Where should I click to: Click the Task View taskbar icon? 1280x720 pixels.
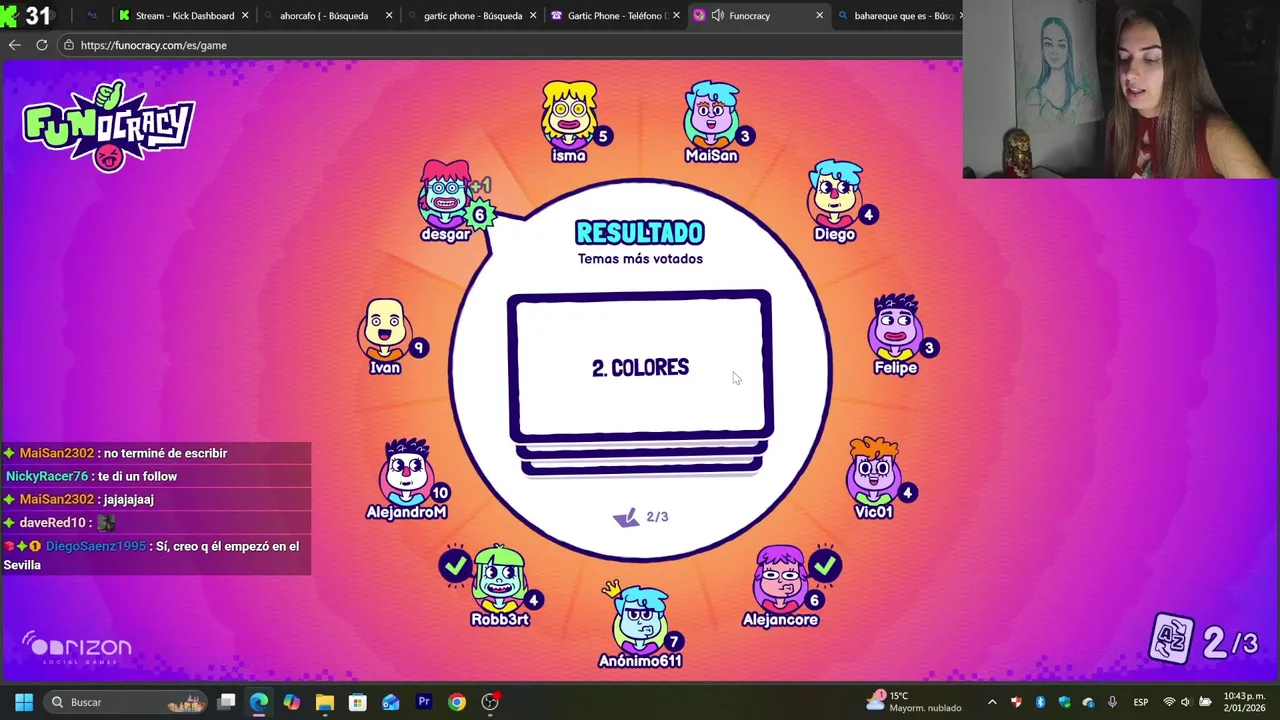coord(227,702)
